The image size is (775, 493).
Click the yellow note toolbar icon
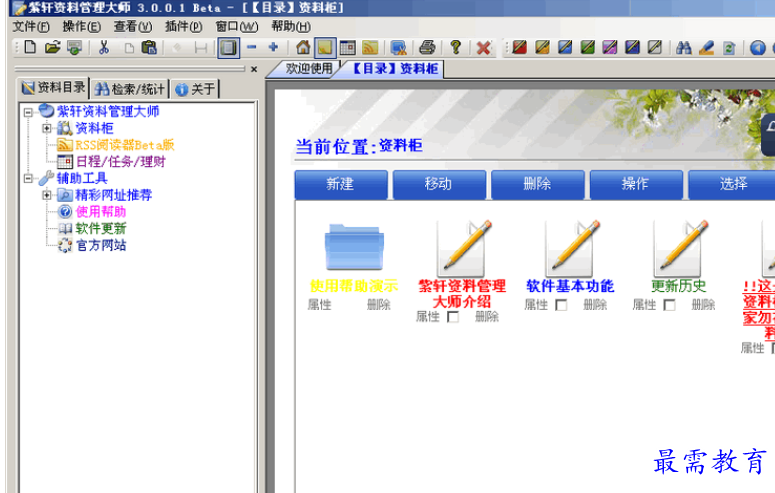click(x=325, y=47)
